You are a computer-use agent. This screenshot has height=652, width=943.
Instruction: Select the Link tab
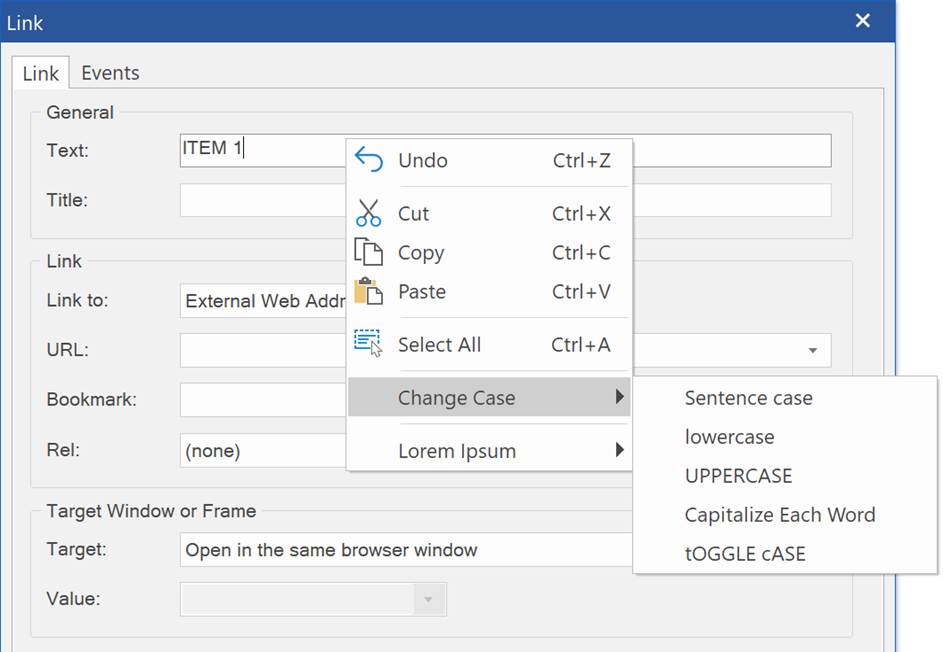click(41, 74)
